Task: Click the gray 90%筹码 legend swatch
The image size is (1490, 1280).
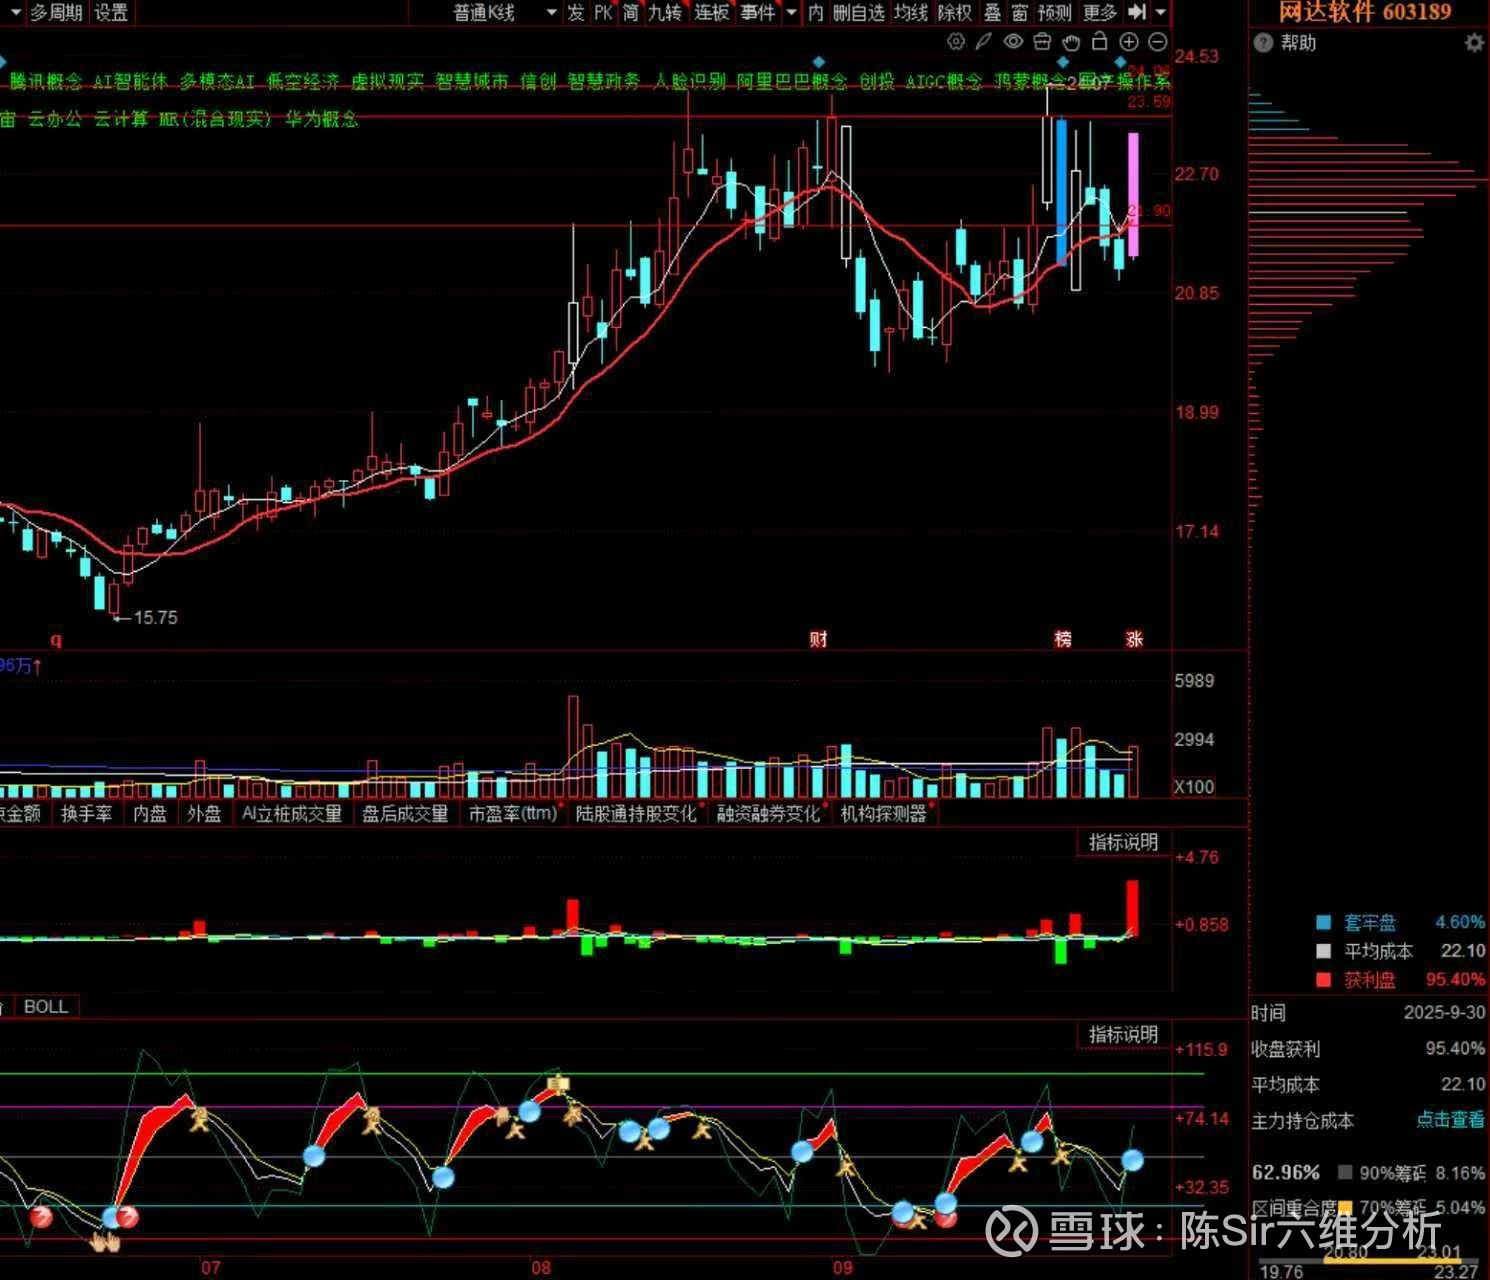Action: (1345, 1172)
